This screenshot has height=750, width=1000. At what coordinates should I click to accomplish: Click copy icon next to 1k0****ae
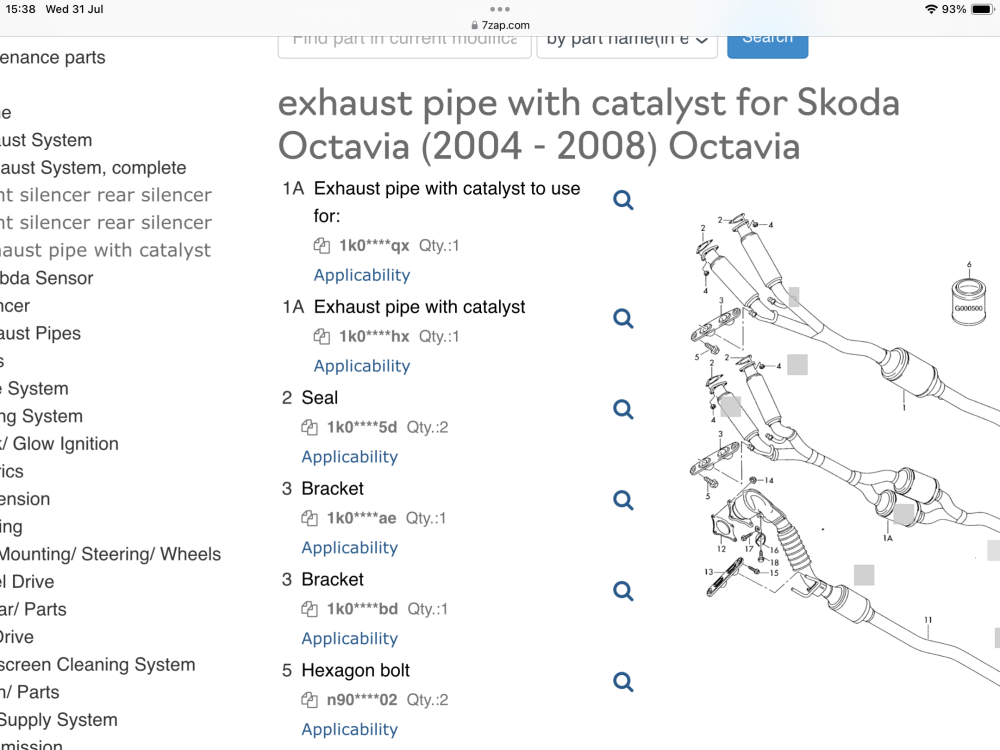point(310,518)
